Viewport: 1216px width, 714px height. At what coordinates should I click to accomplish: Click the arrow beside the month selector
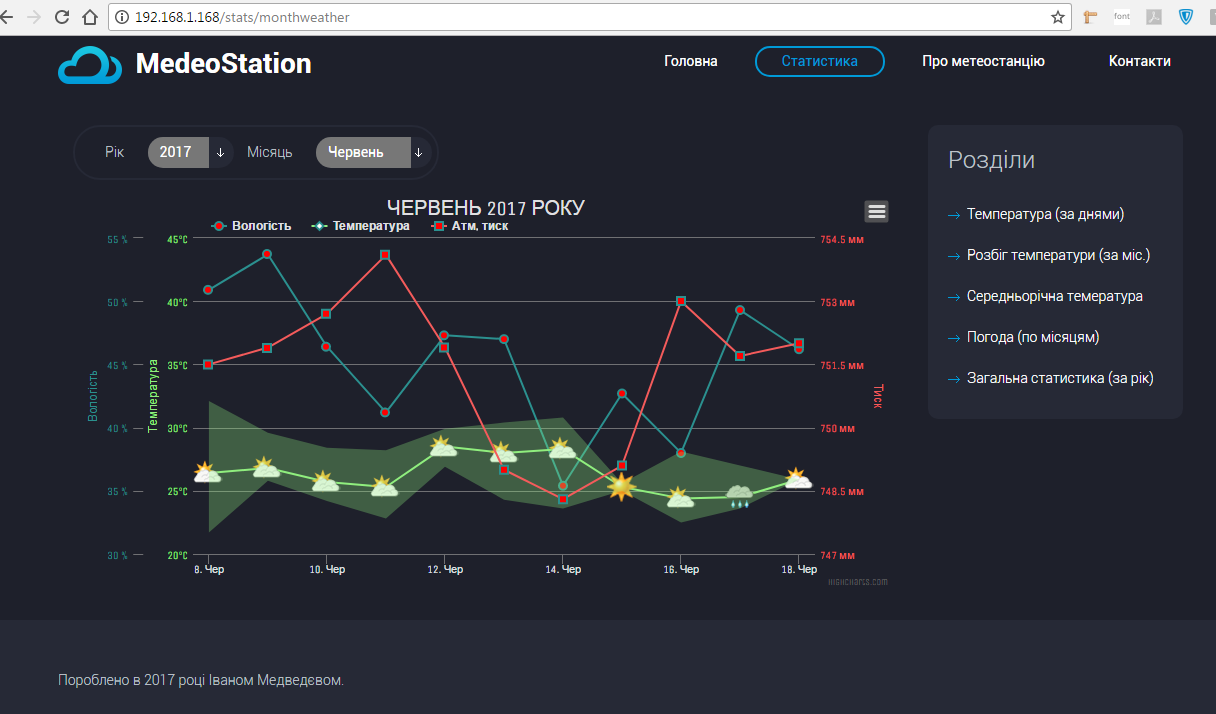tap(419, 153)
